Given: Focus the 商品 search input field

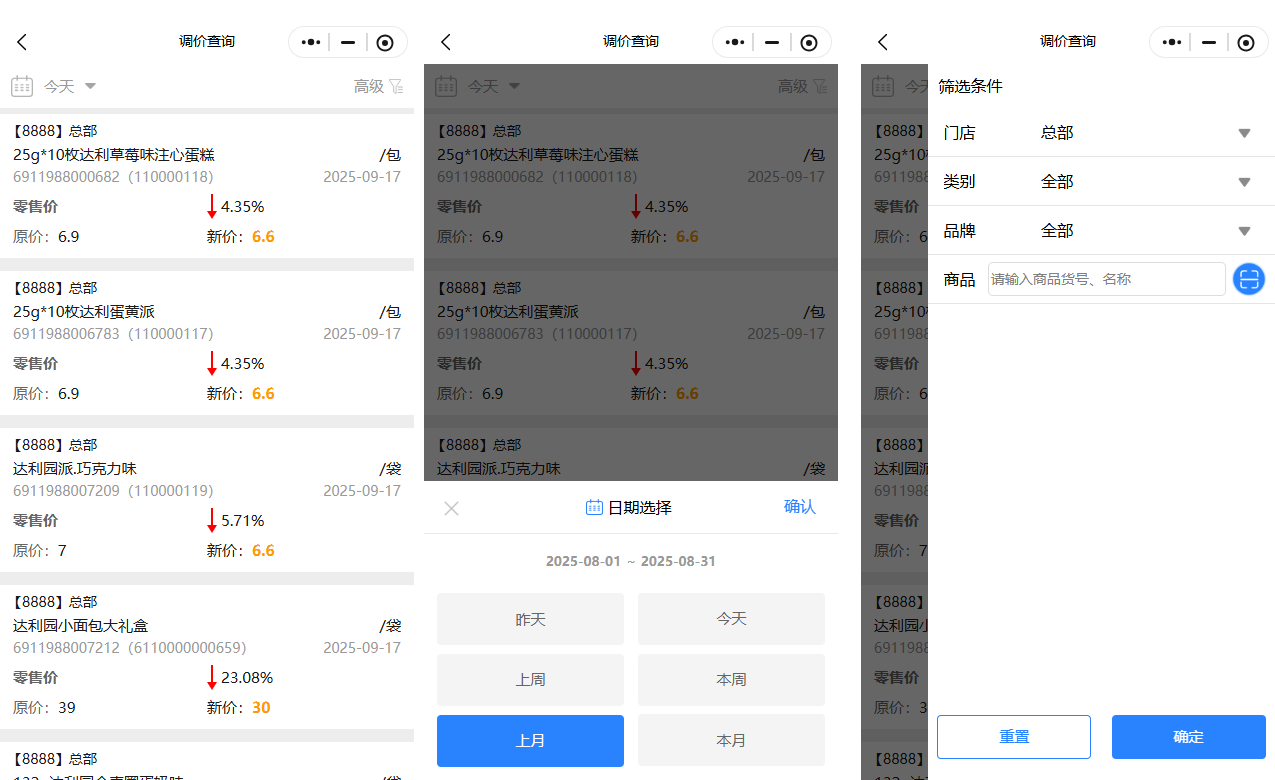Looking at the screenshot, I should 1105,279.
